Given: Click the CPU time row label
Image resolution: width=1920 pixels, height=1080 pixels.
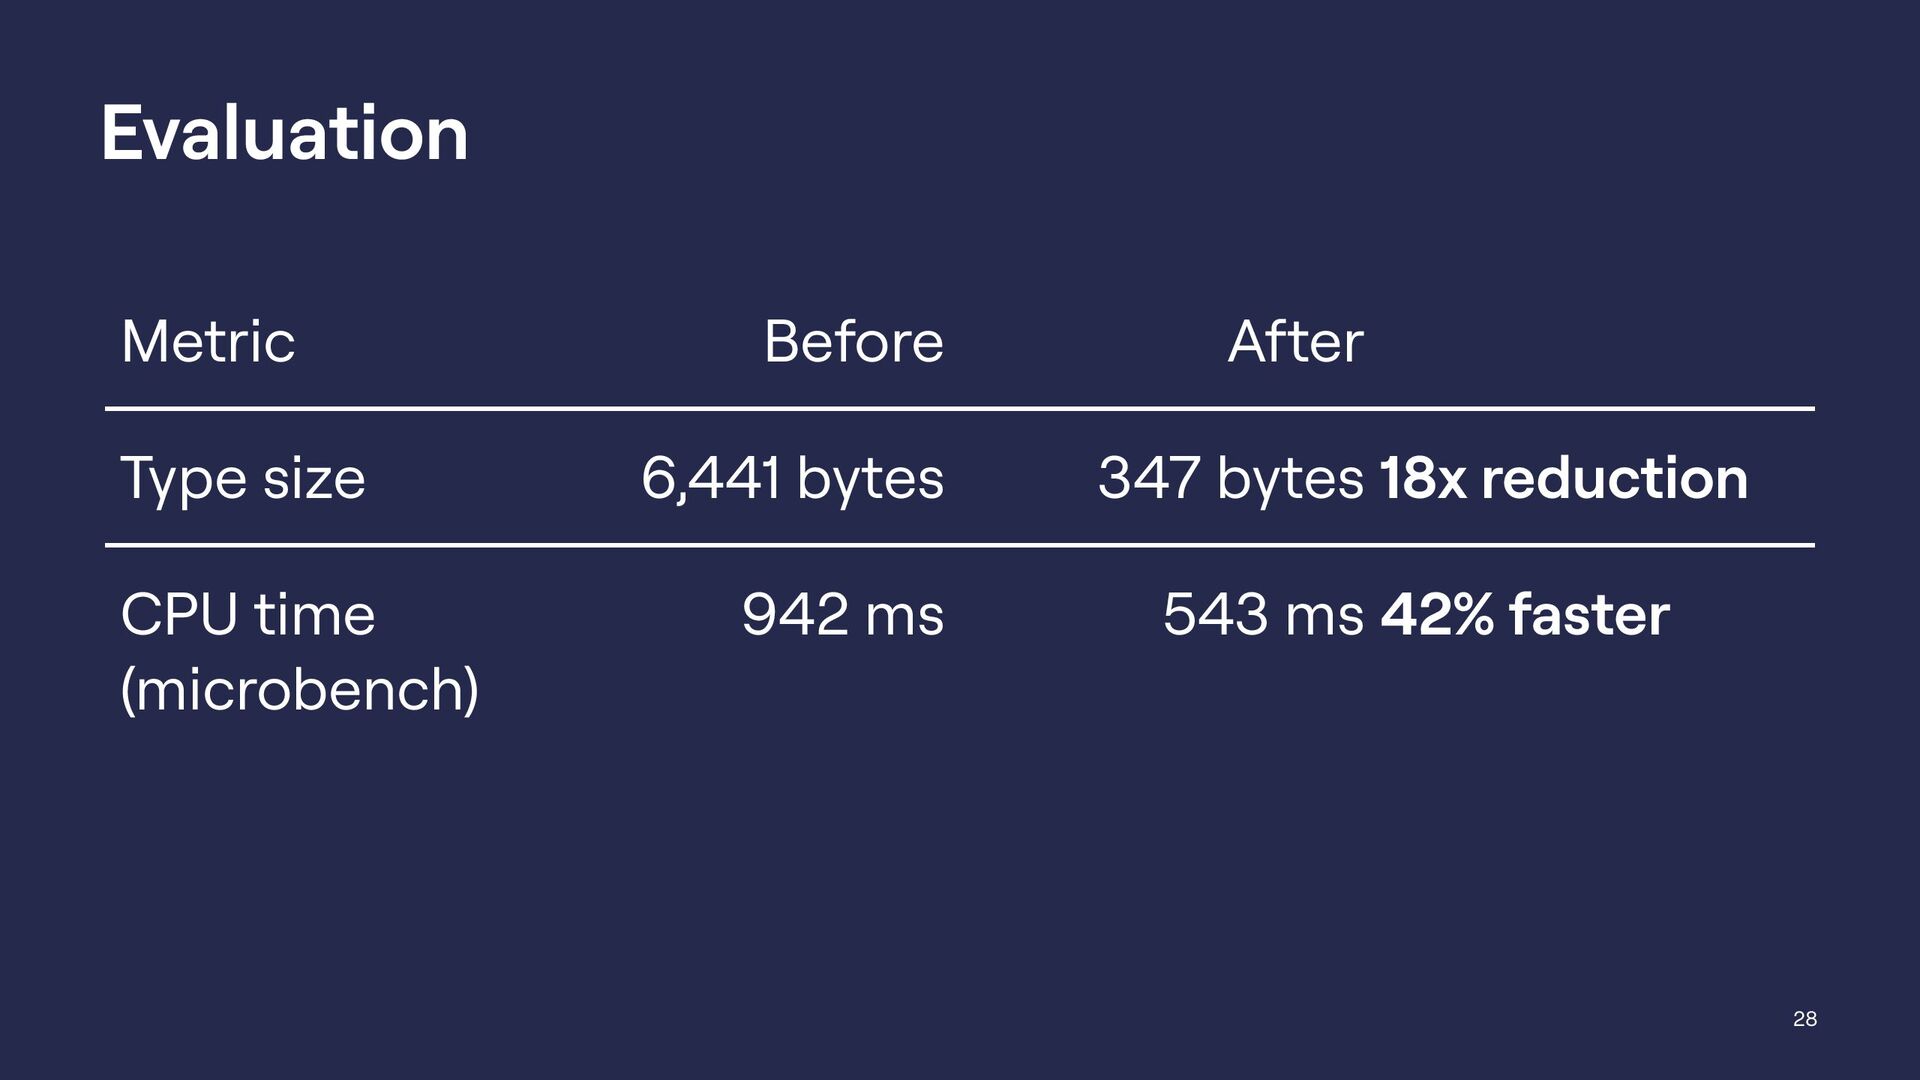Looking at the screenshot, I should click(248, 614).
